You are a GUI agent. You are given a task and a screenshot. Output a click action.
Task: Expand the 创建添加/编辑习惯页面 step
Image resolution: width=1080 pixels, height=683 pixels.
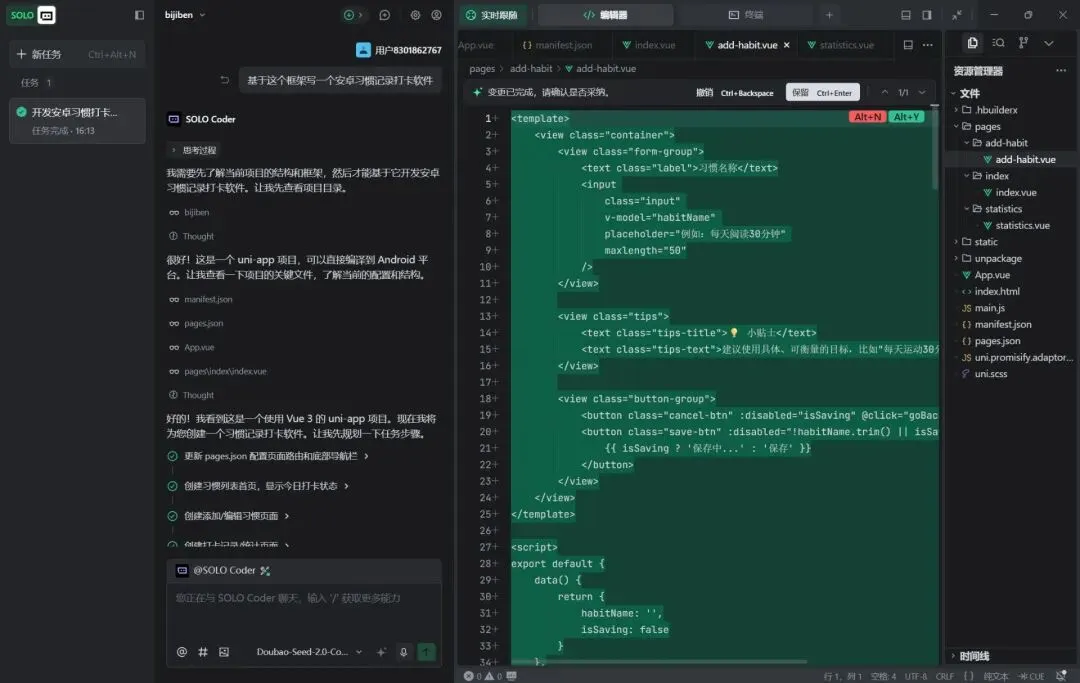coord(229,516)
